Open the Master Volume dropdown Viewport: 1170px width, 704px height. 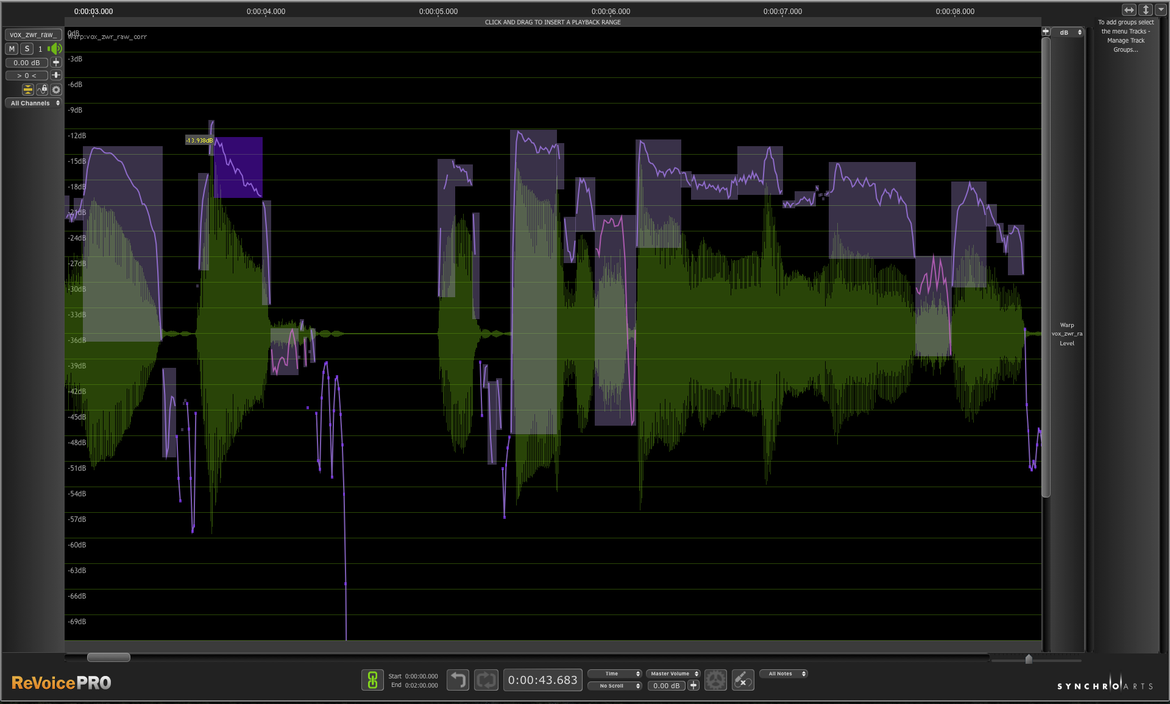click(x=674, y=673)
